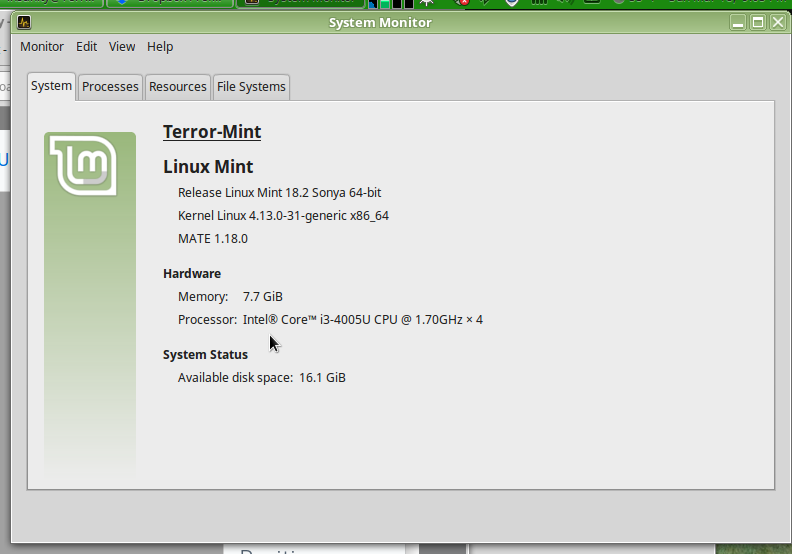Switch to the Resources tab
This screenshot has width=792, height=554.
click(x=178, y=87)
